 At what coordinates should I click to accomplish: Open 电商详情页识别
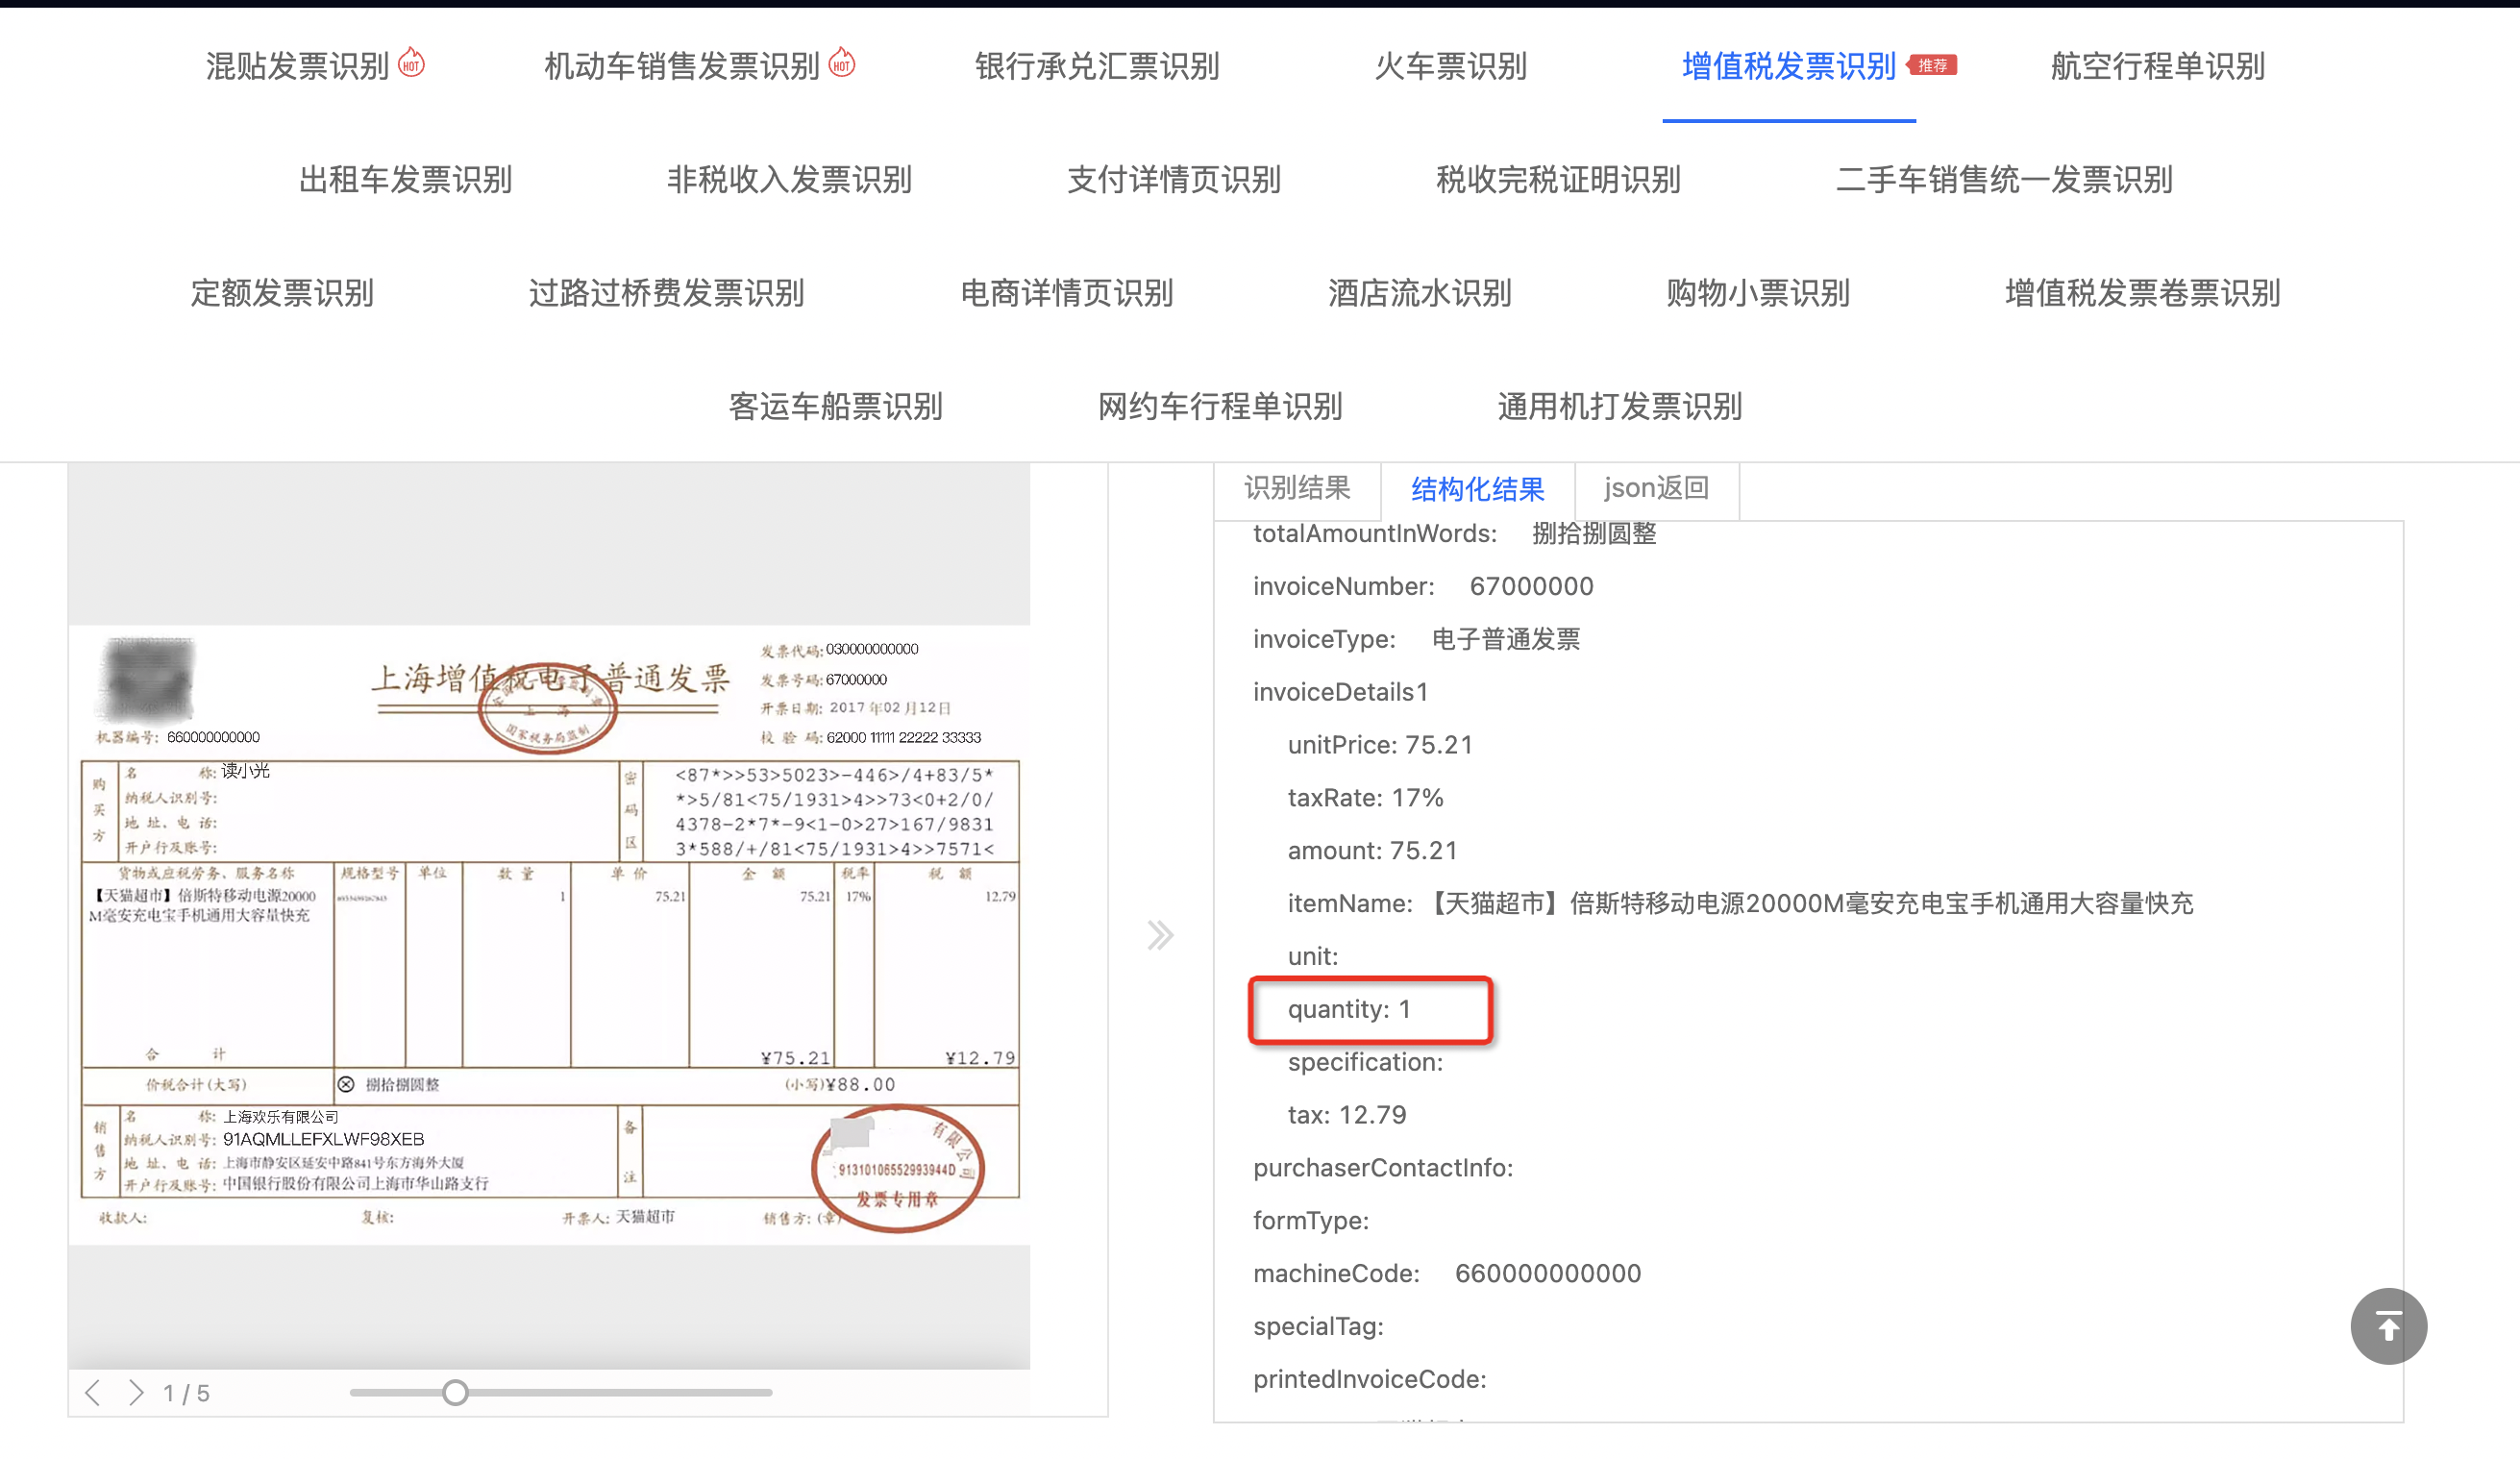pos(1067,293)
